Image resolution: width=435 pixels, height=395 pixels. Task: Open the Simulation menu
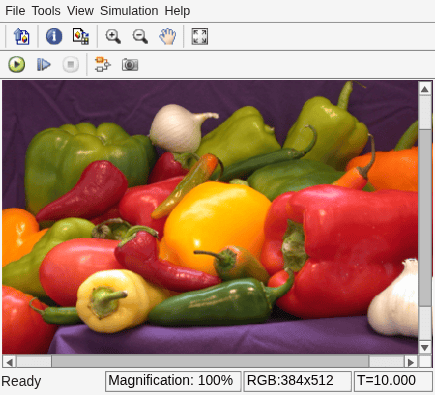129,11
